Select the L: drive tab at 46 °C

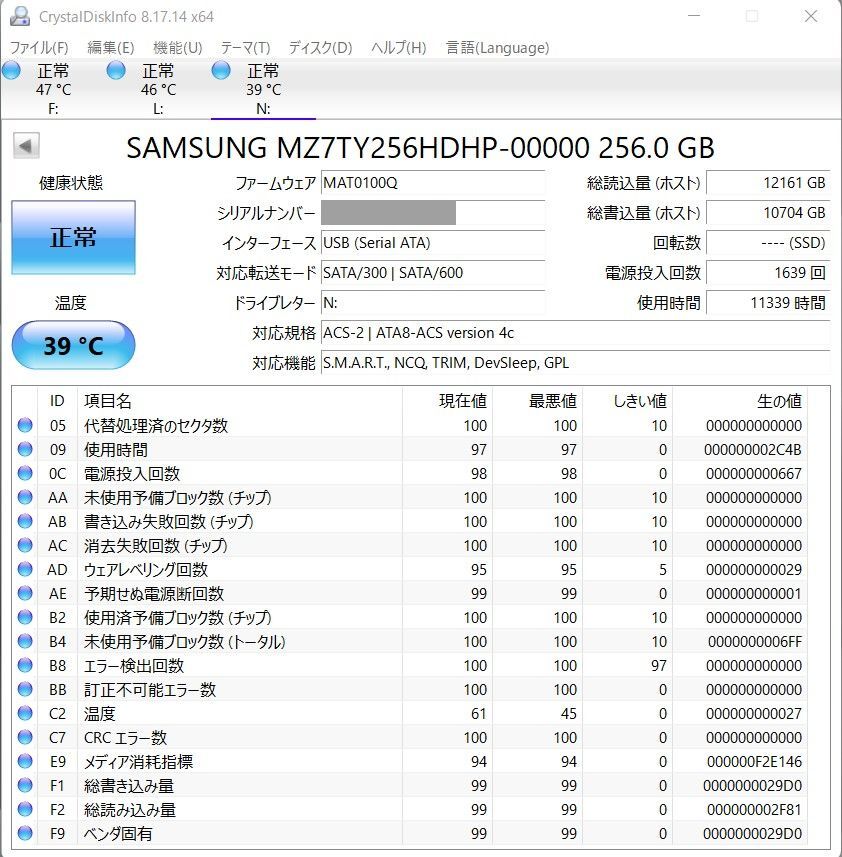point(158,89)
